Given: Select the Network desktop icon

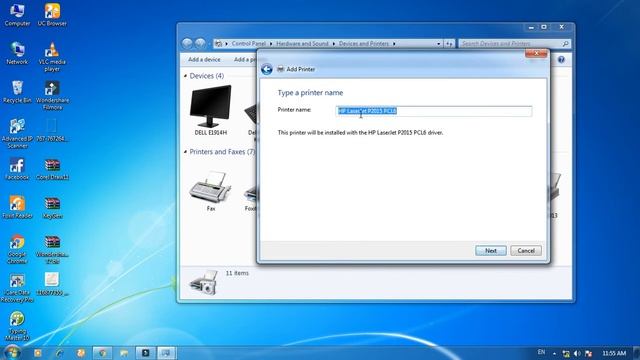Looking at the screenshot, I should (17, 53).
